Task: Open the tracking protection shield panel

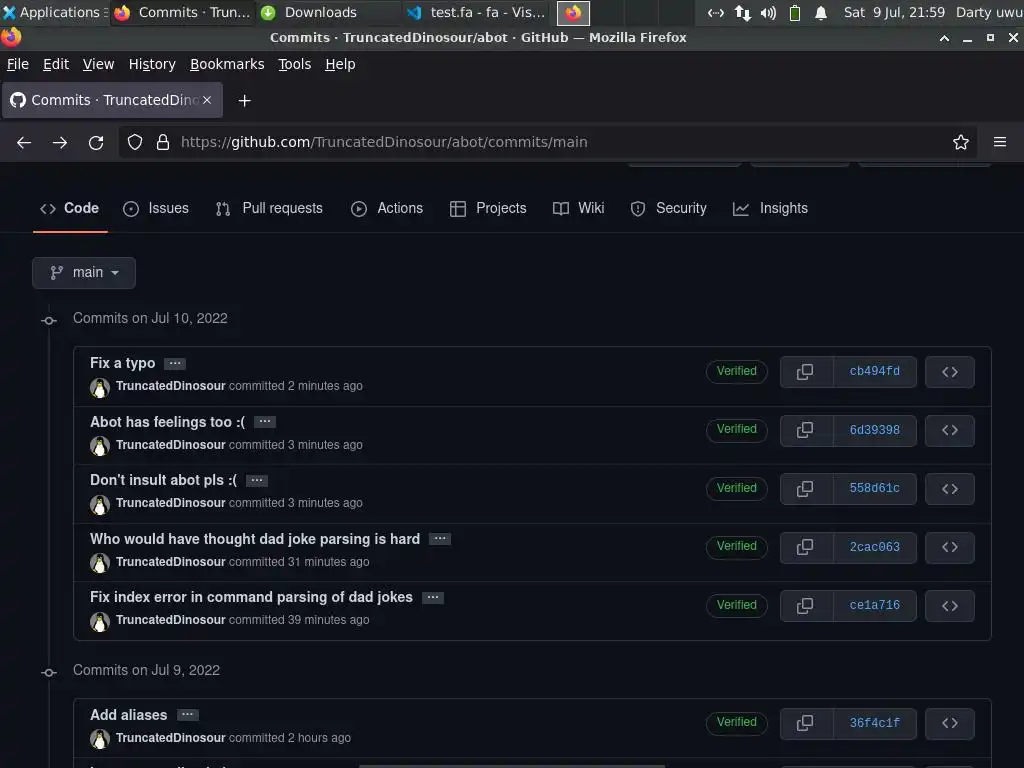Action: point(135,142)
